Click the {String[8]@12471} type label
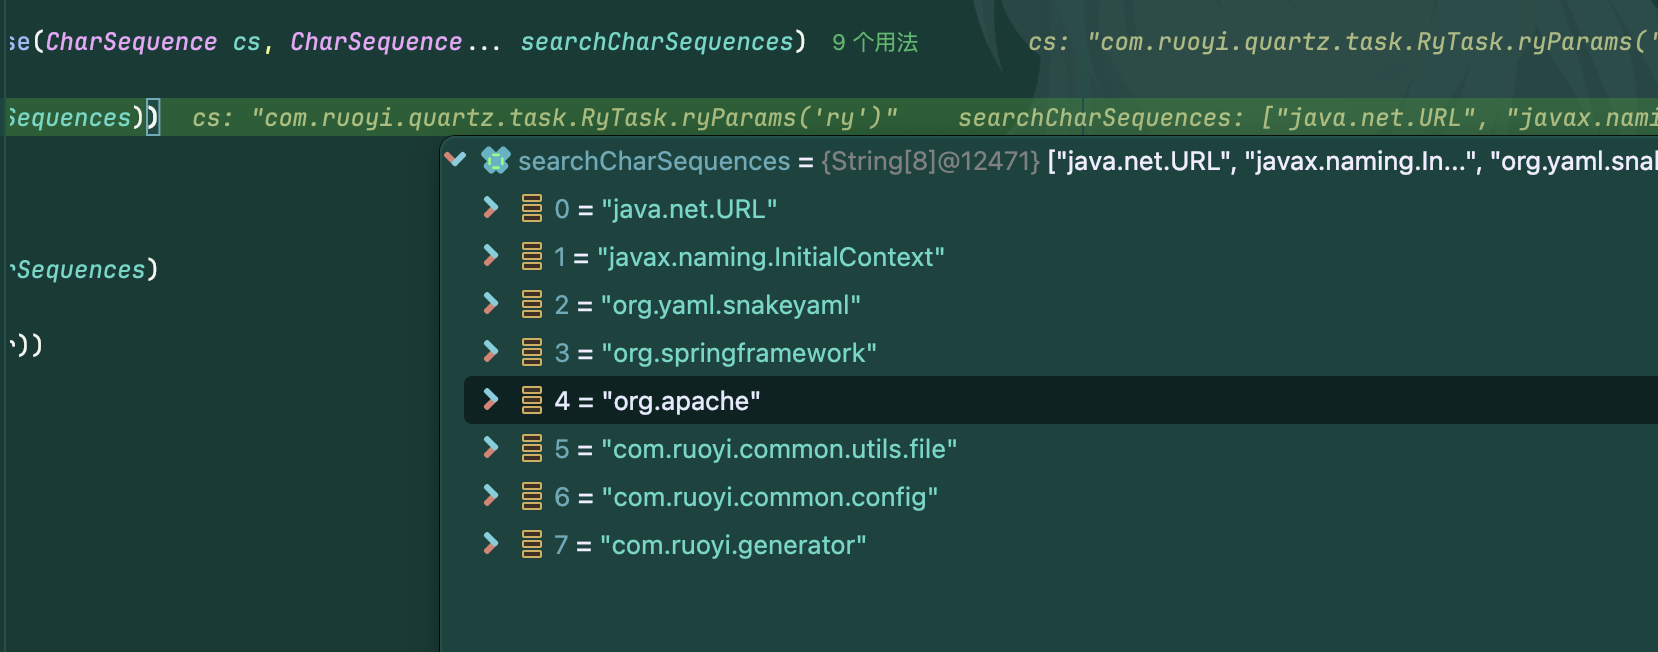 [931, 161]
